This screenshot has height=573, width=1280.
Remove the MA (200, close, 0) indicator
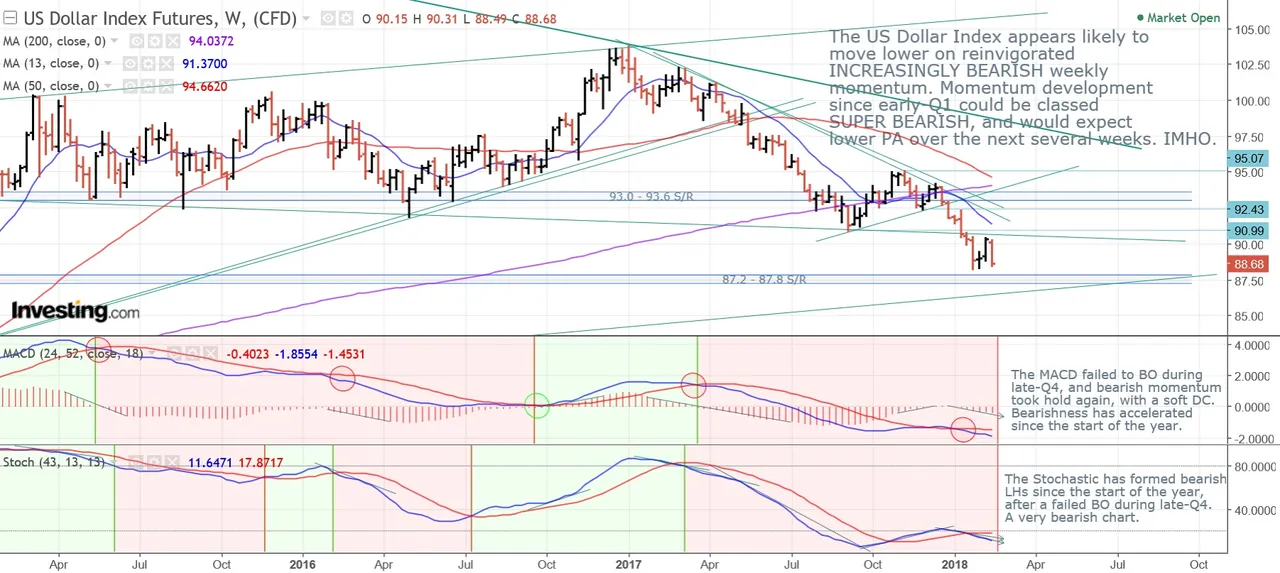click(x=172, y=41)
